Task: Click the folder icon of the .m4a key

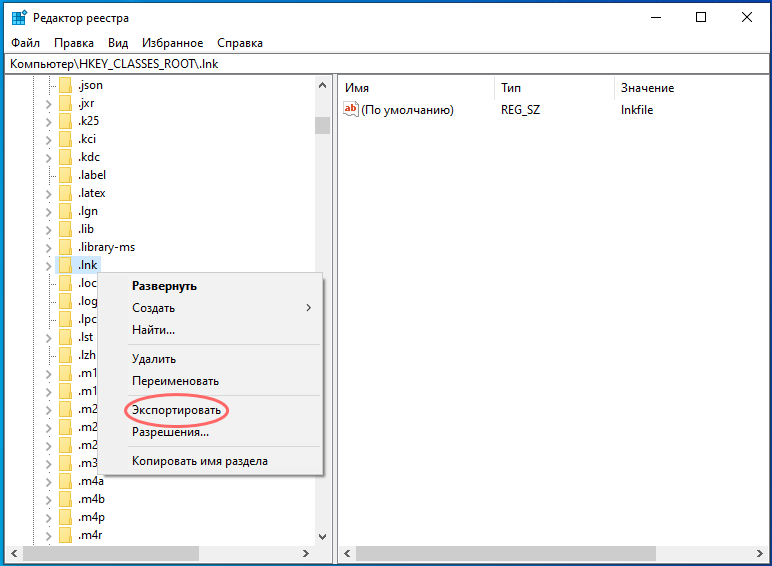Action: 65,481
